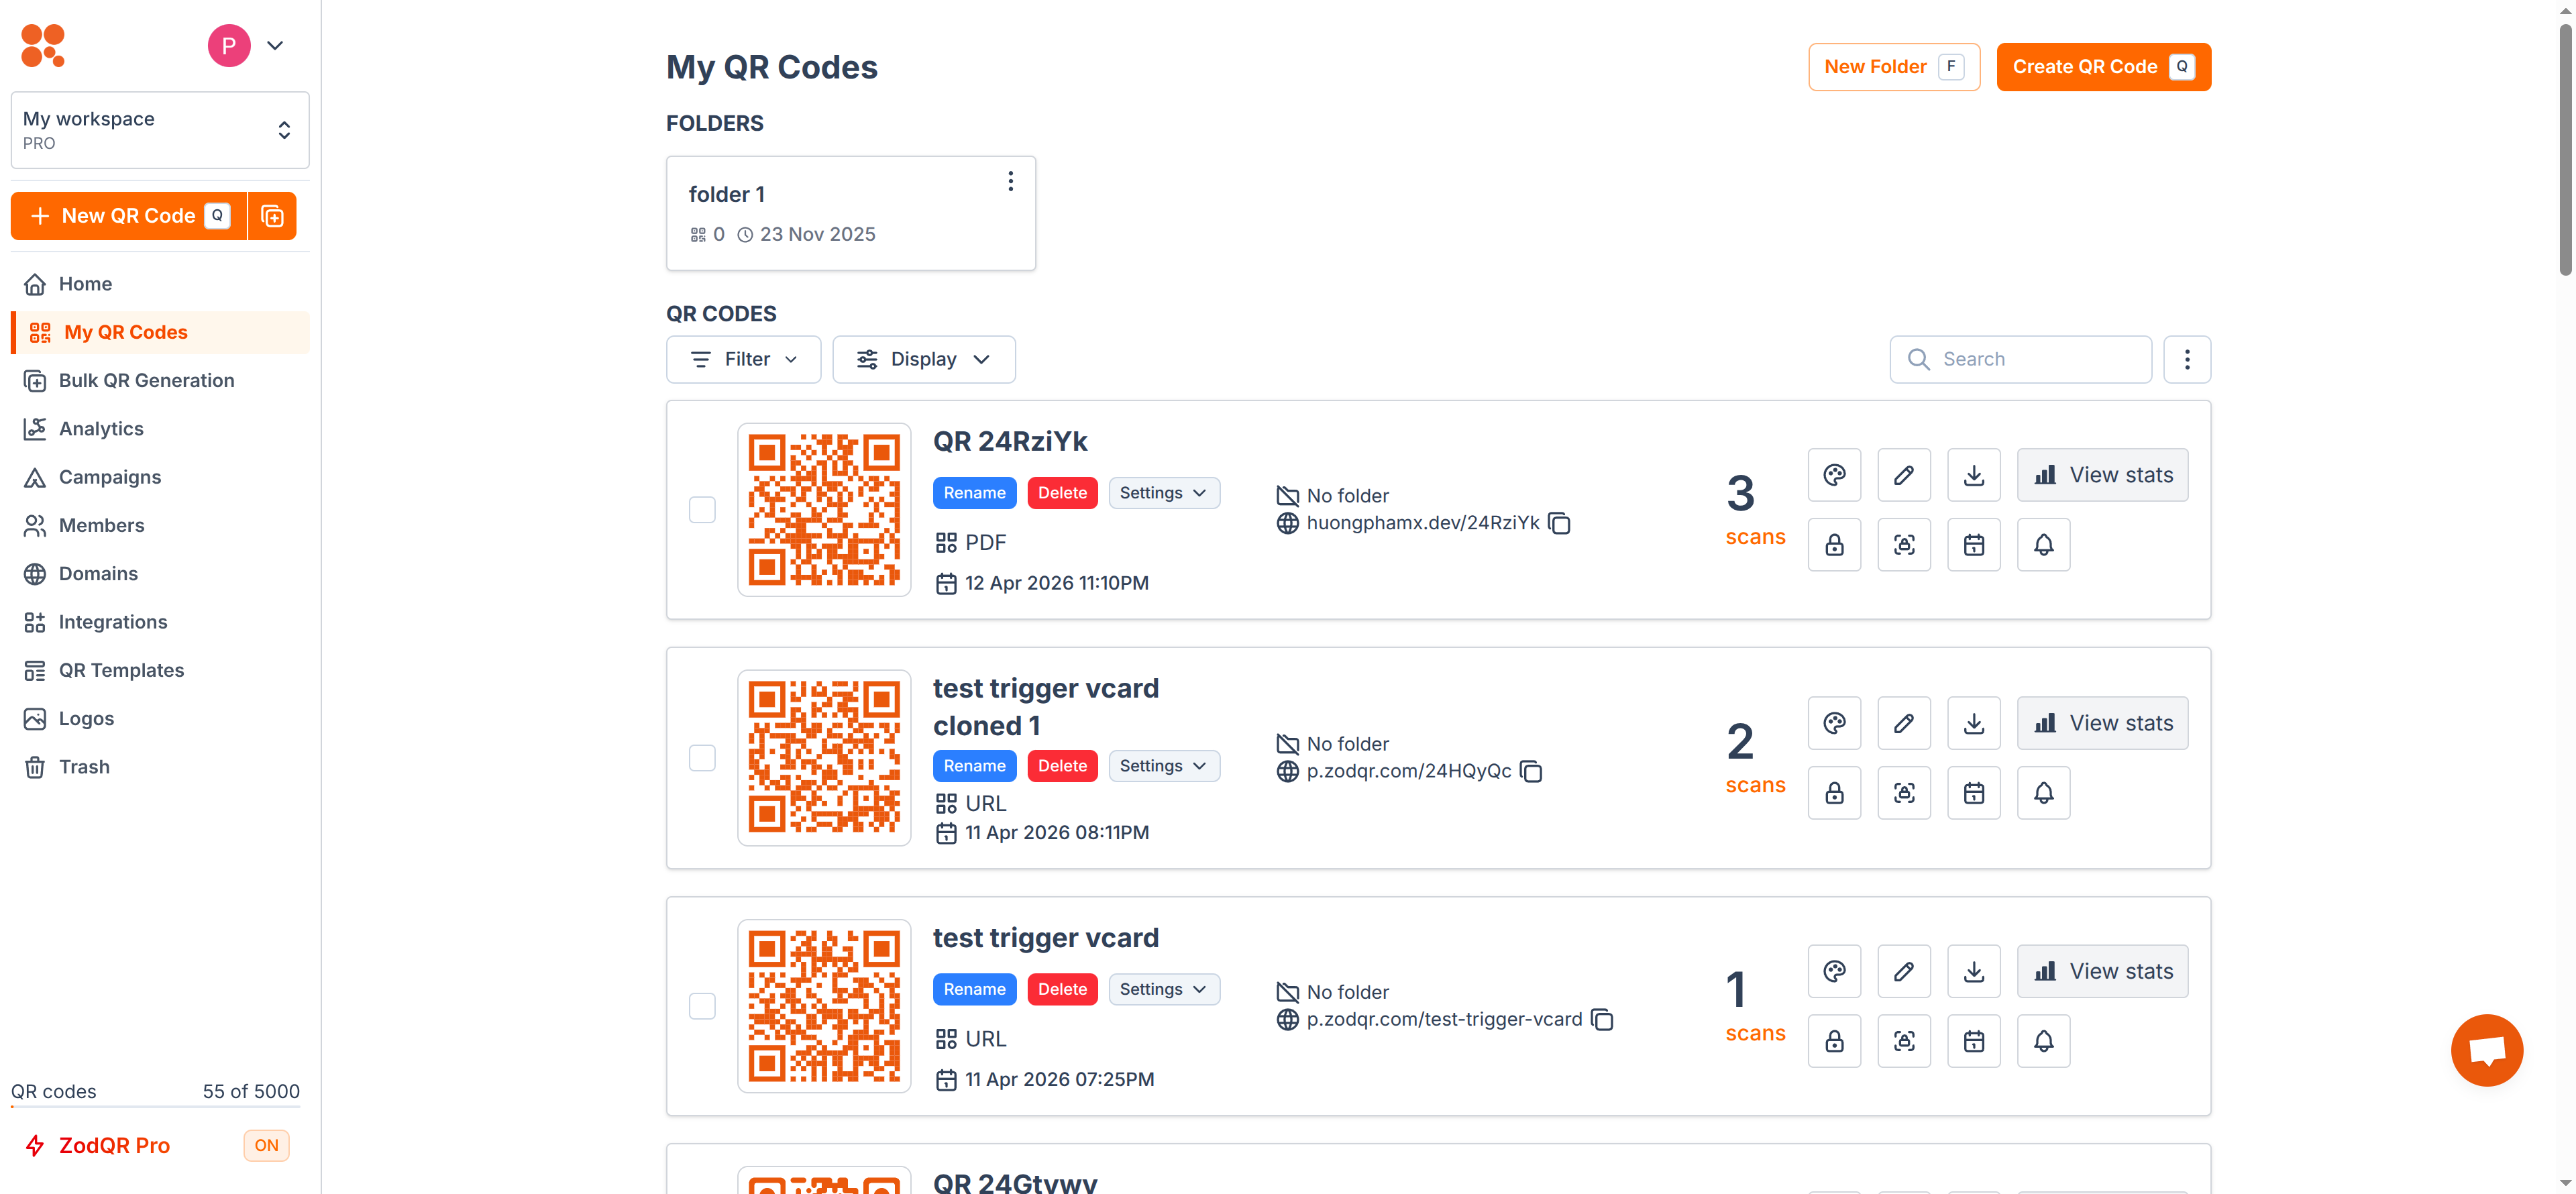Copy the p.zodqr.com/test-trigger-vcard link
Viewport: 2576px width, 1194px height.
(1602, 1019)
